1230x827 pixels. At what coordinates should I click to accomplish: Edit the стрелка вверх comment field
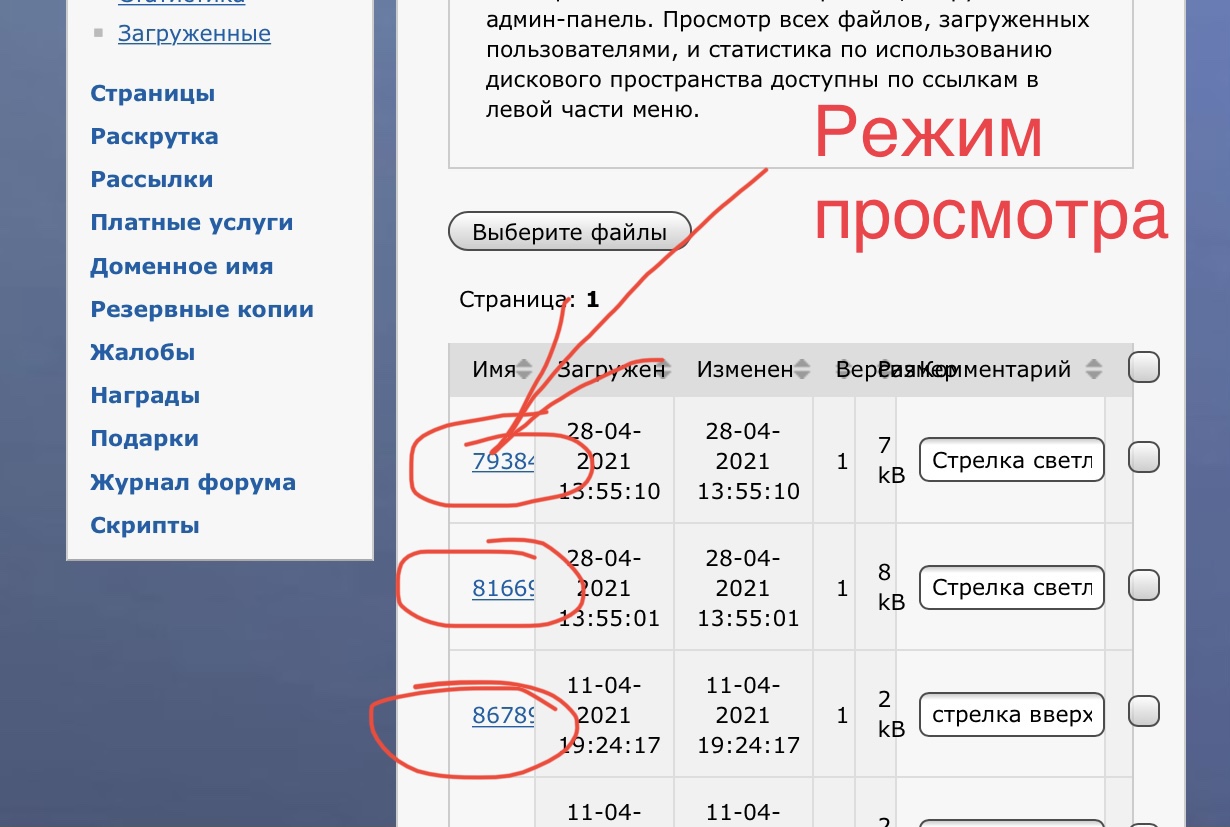[1011, 715]
